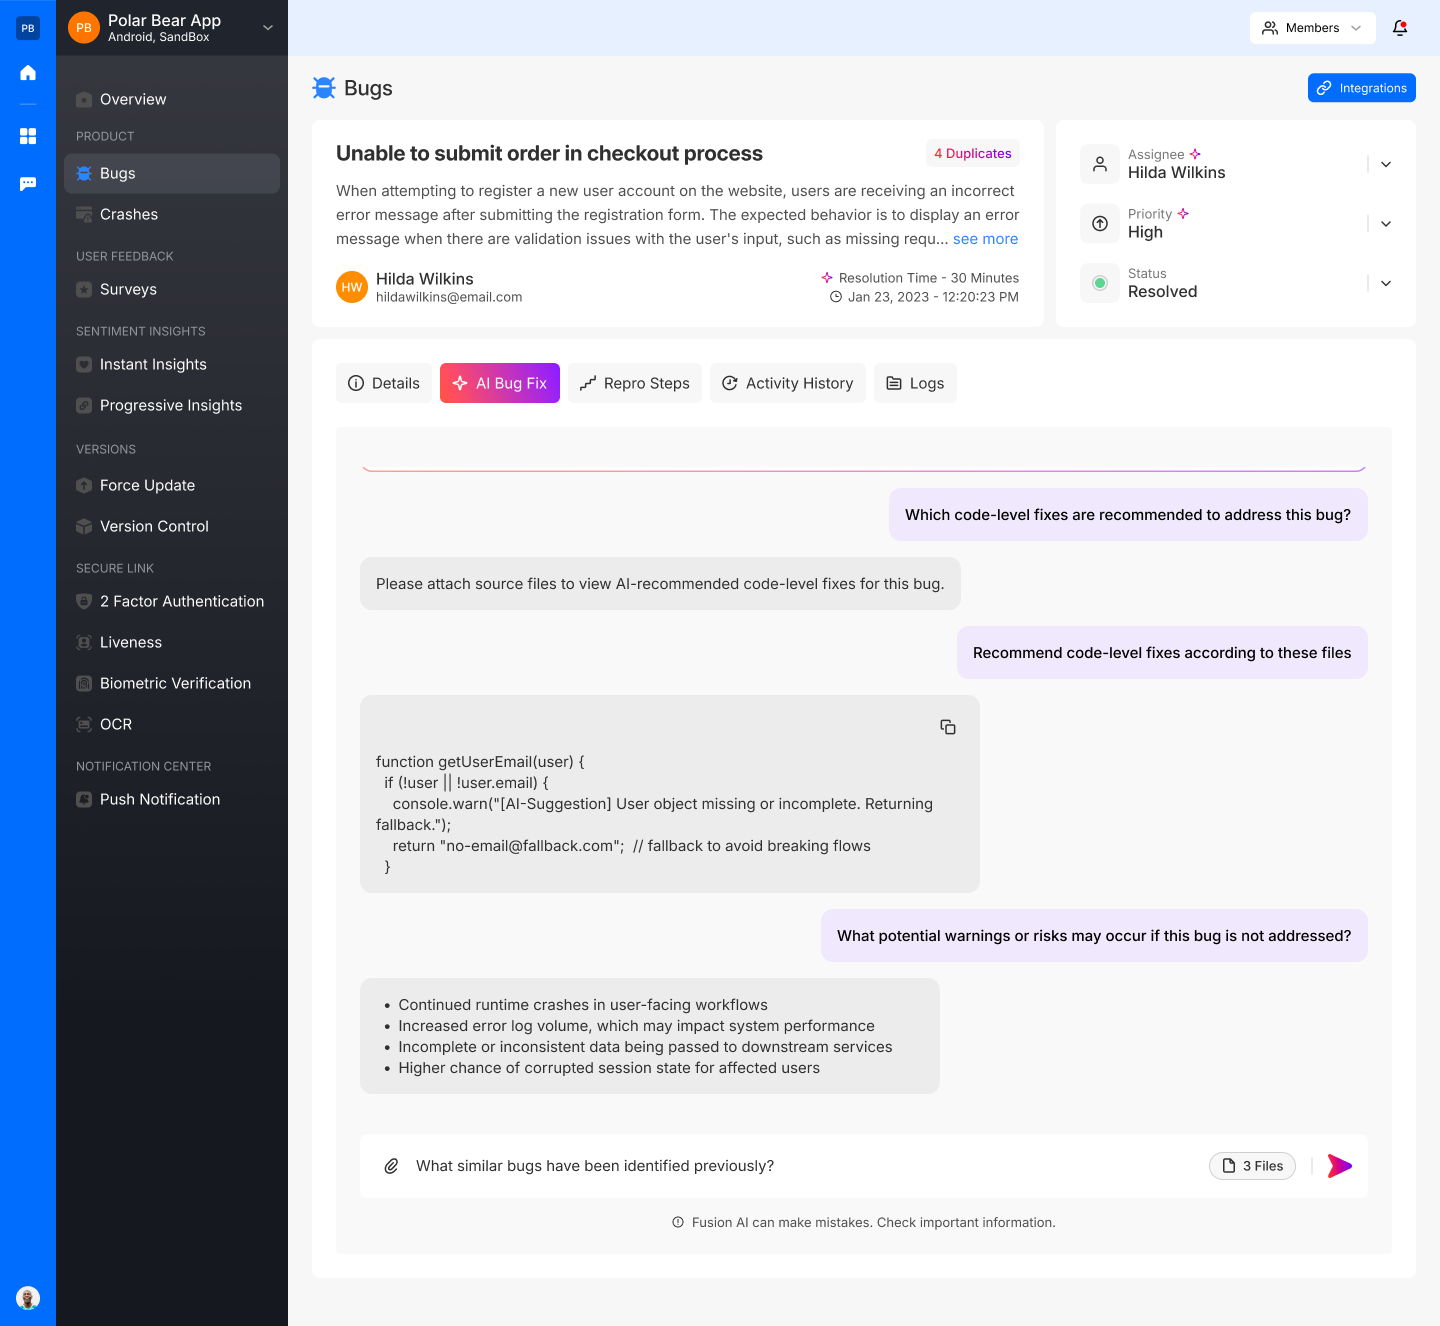Screen dimensions: 1440x1326
Task: Click the see more link in description
Action: [x=985, y=239]
